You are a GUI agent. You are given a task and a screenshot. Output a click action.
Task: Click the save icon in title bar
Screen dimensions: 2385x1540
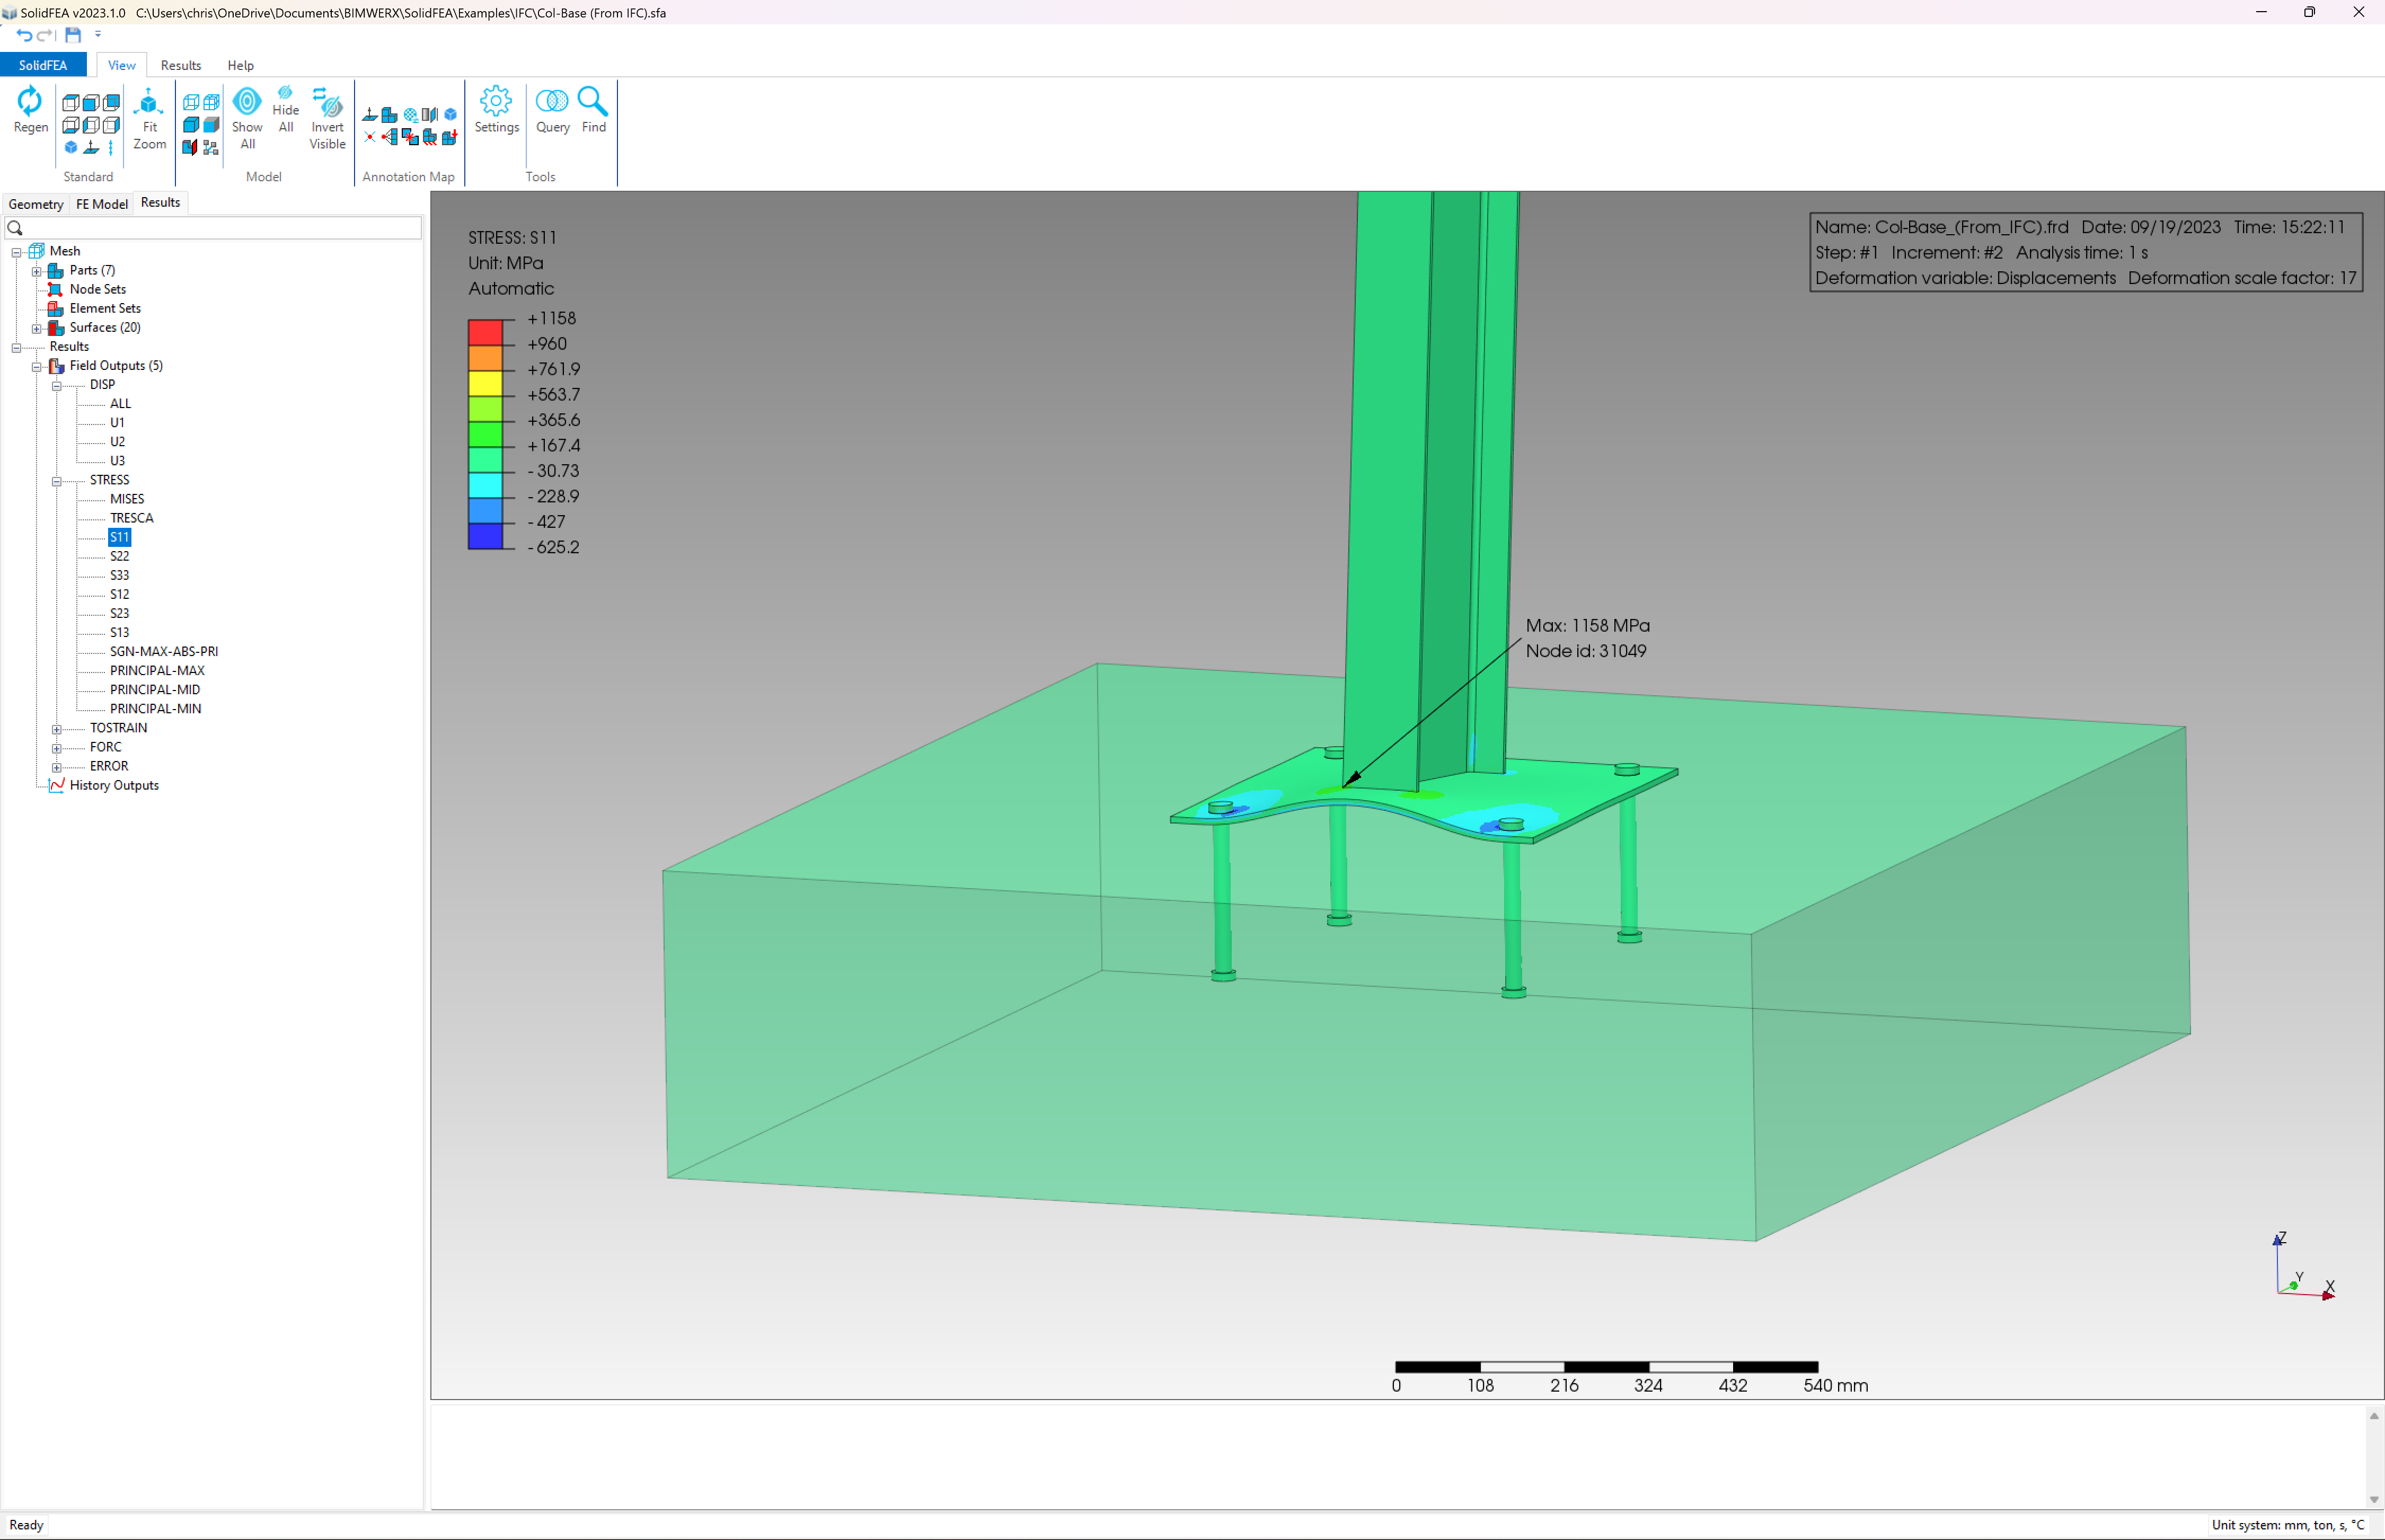coord(73,35)
